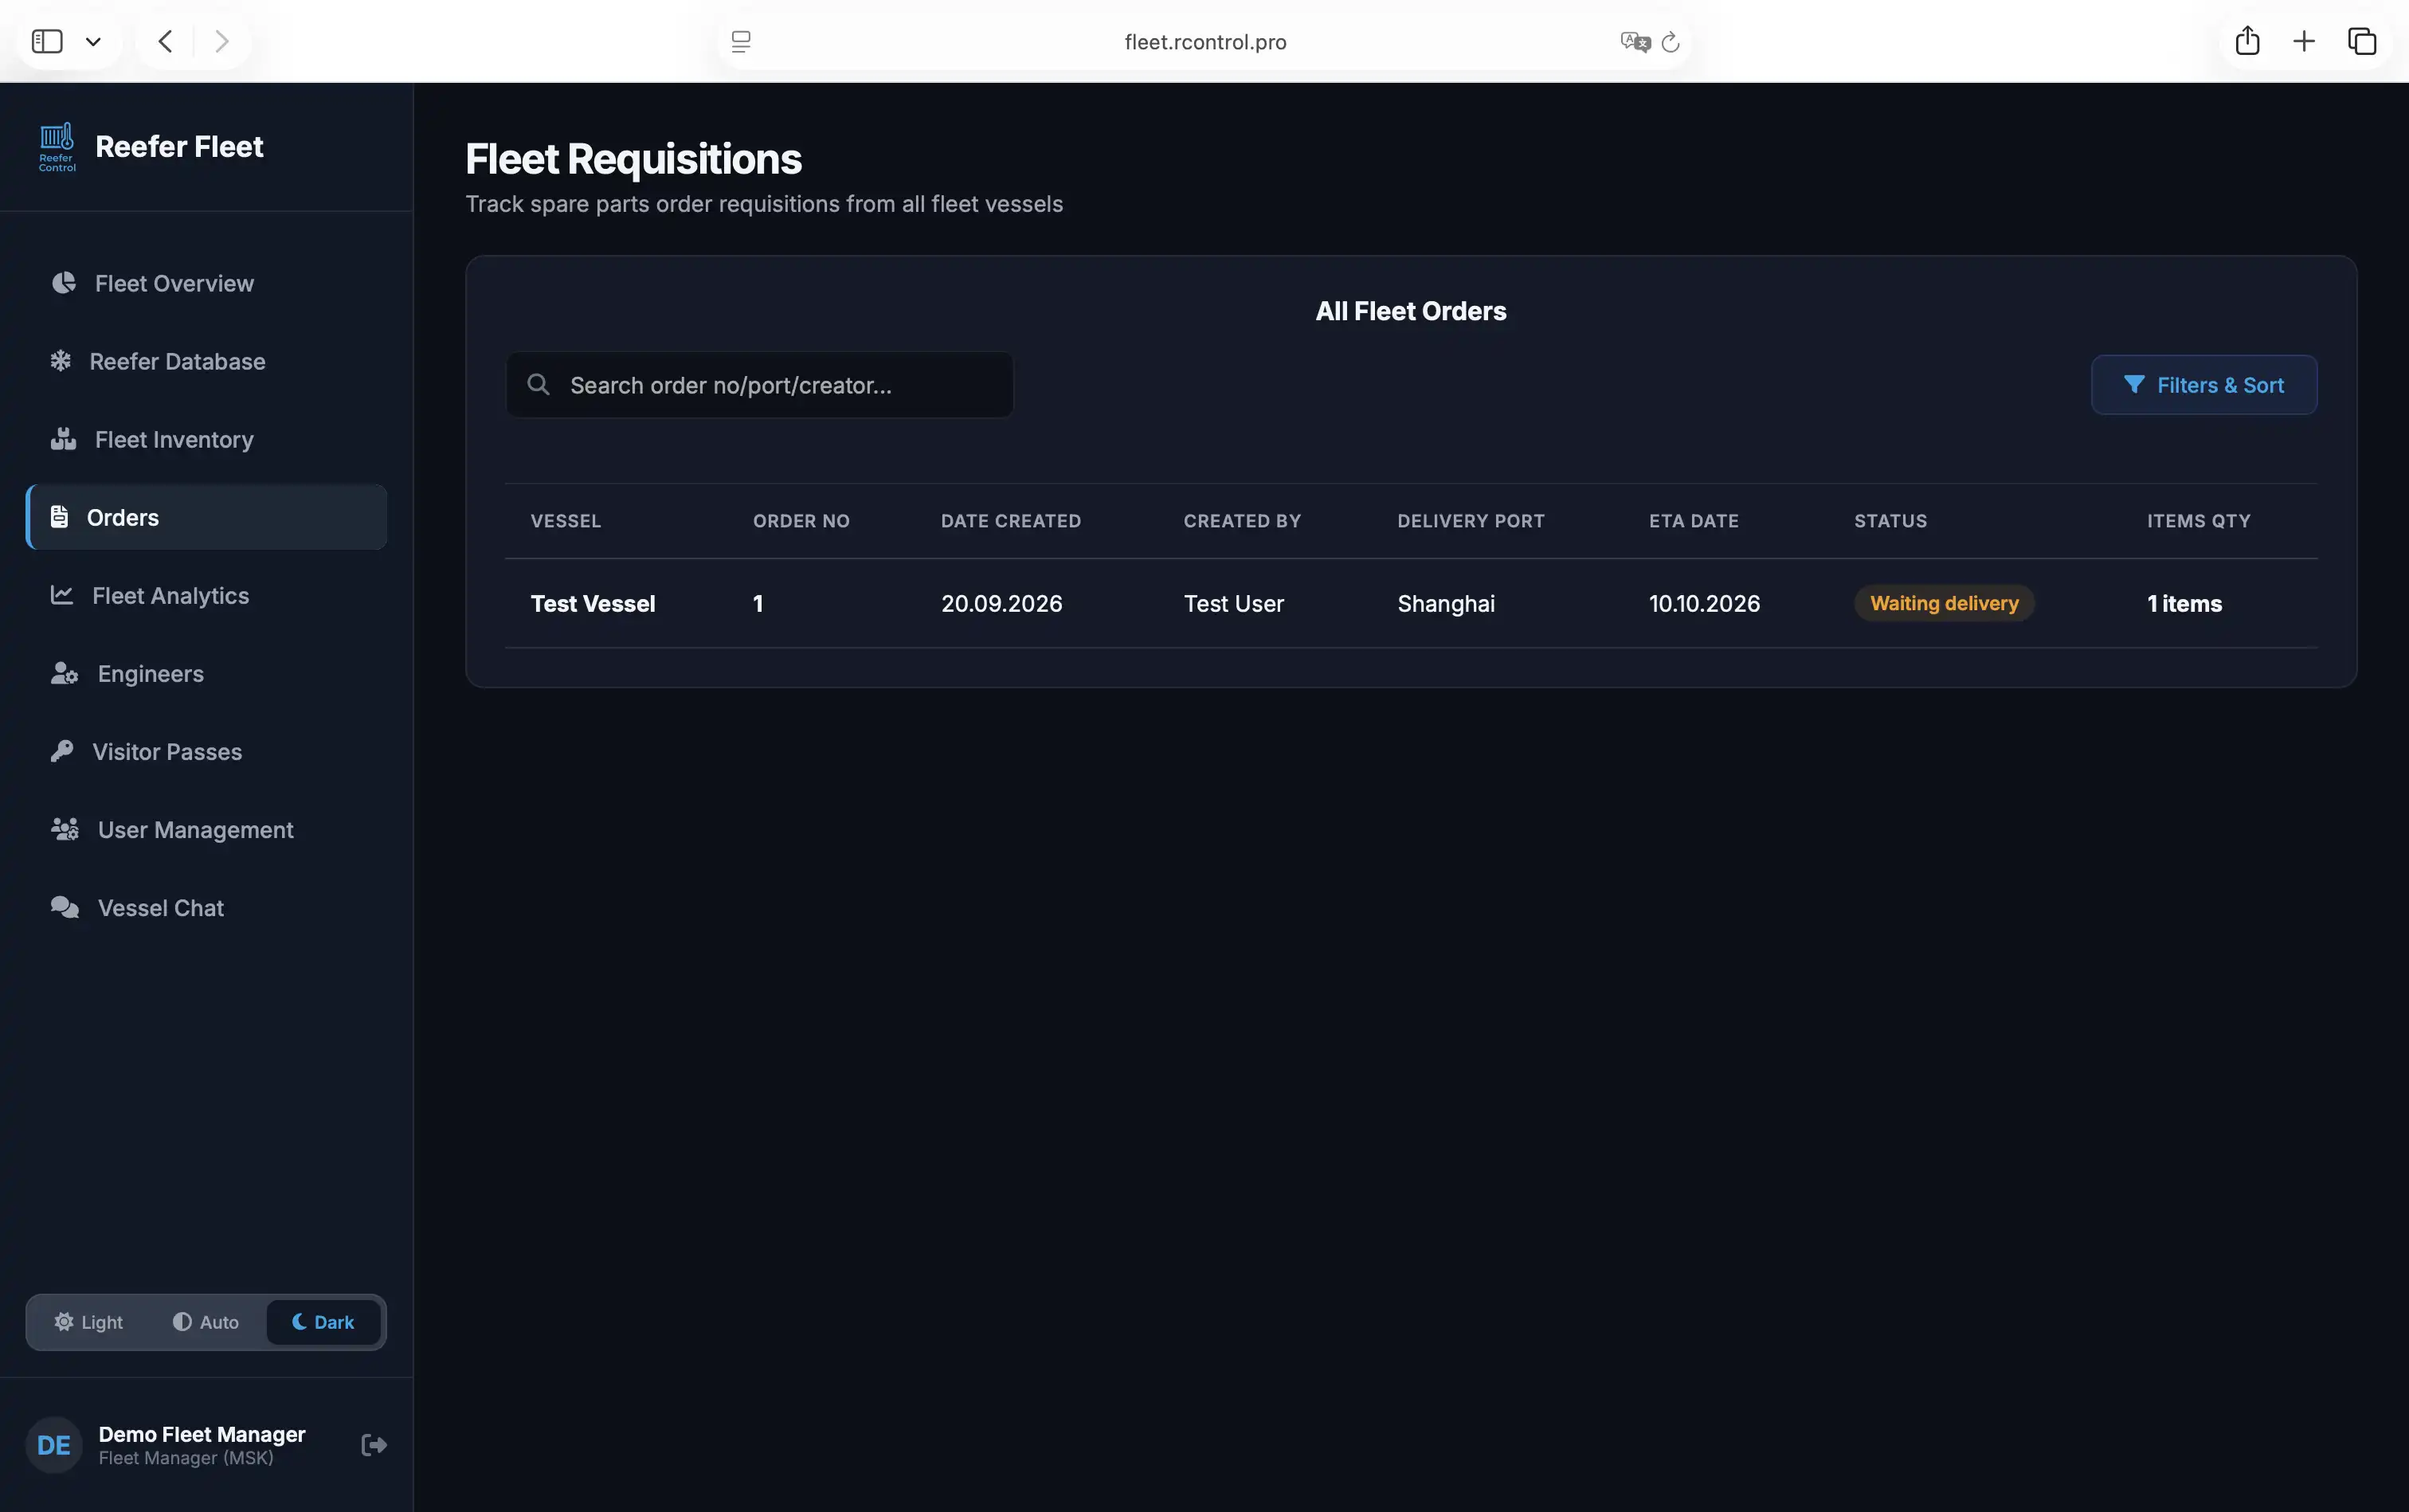
Task: Click the reader view icon in address bar
Action: click(x=741, y=41)
